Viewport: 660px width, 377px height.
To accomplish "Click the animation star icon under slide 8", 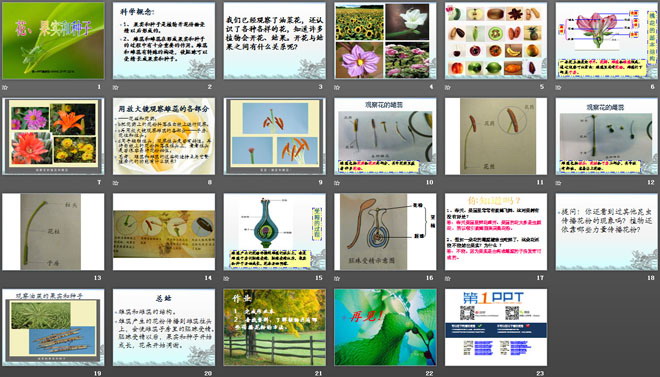I will pos(116,183).
